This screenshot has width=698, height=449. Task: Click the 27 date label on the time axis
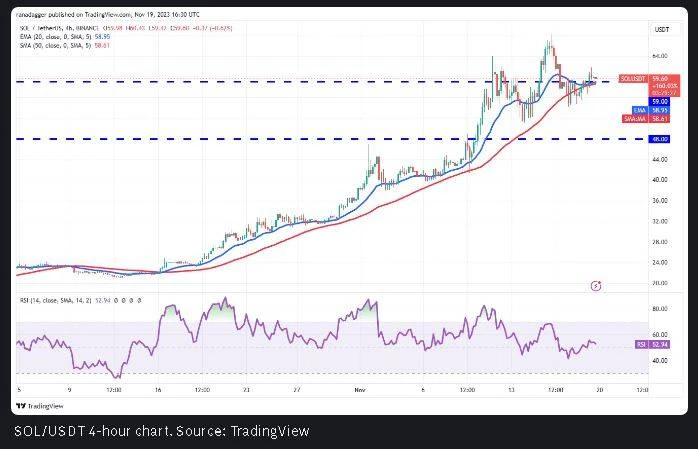[x=297, y=390]
